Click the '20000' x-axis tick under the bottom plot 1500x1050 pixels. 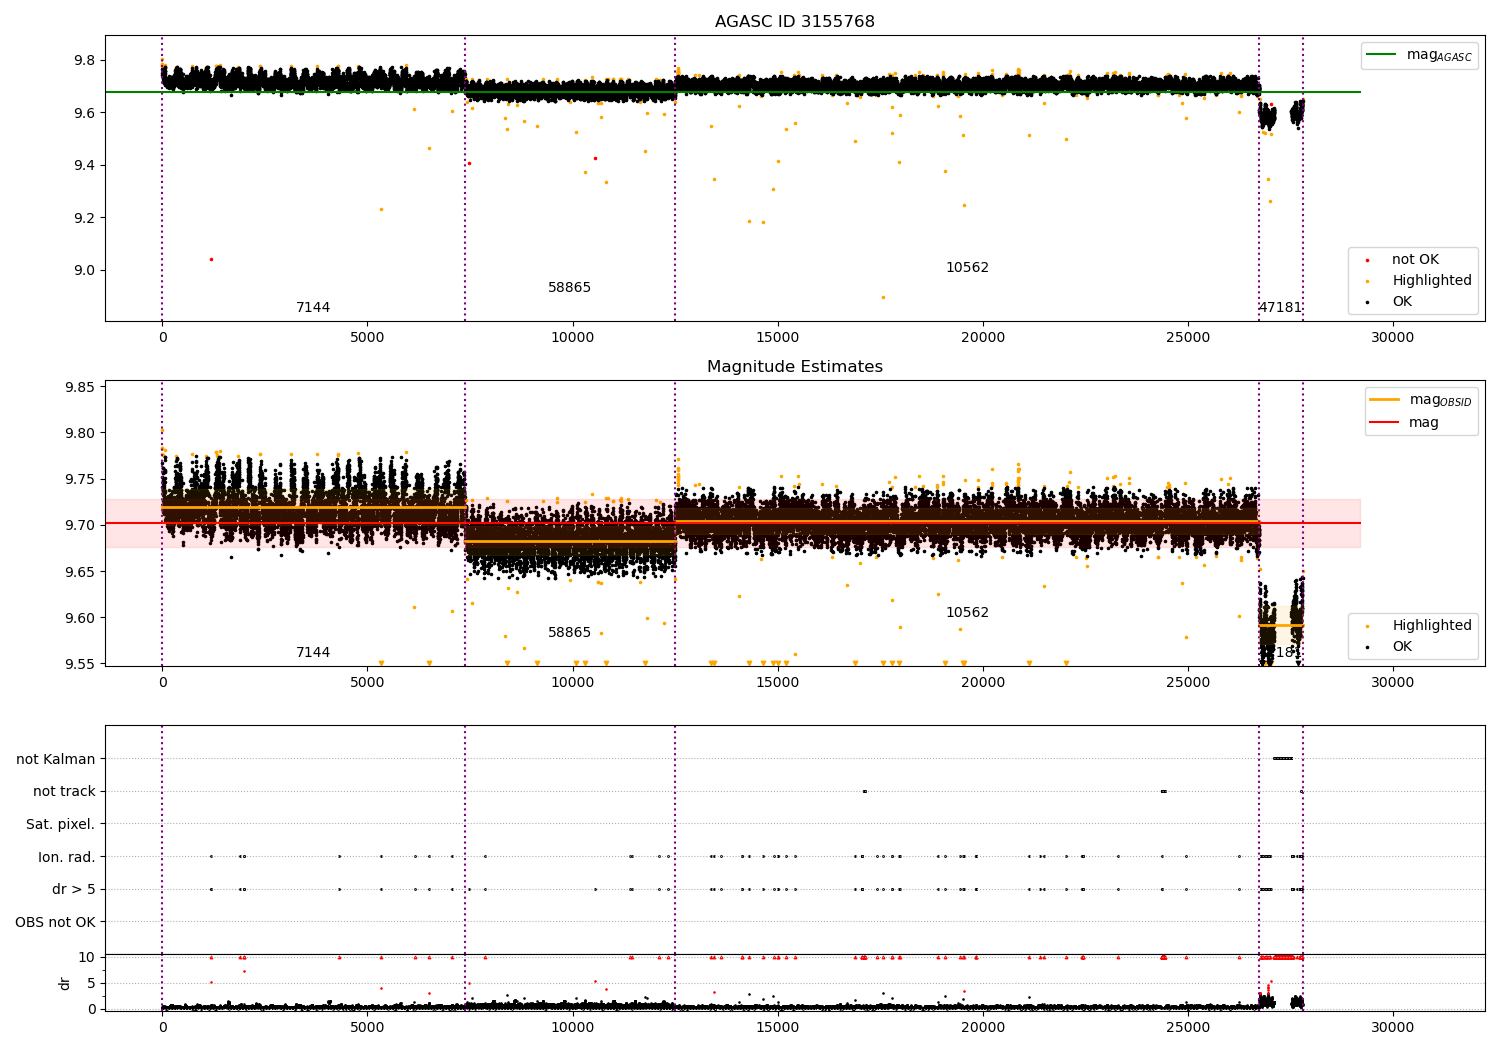coord(983,1026)
